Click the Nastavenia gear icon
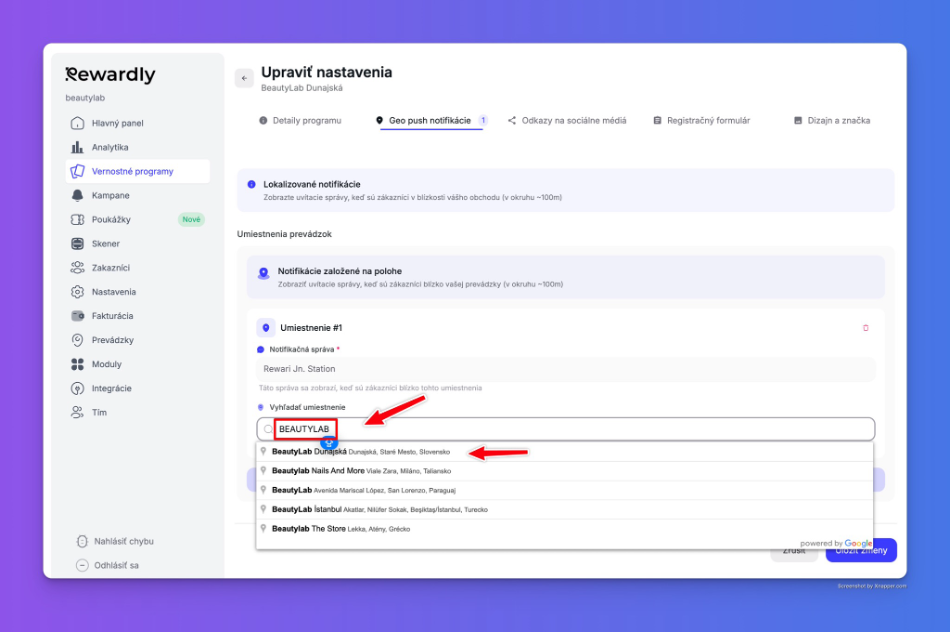The height and width of the screenshot is (632, 950). [78, 291]
